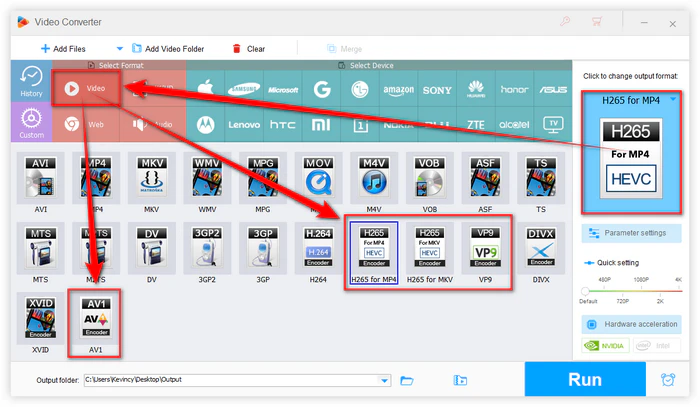This screenshot has height=407, width=700.
Task: Expand the output folder path dropdown
Action: (384, 380)
